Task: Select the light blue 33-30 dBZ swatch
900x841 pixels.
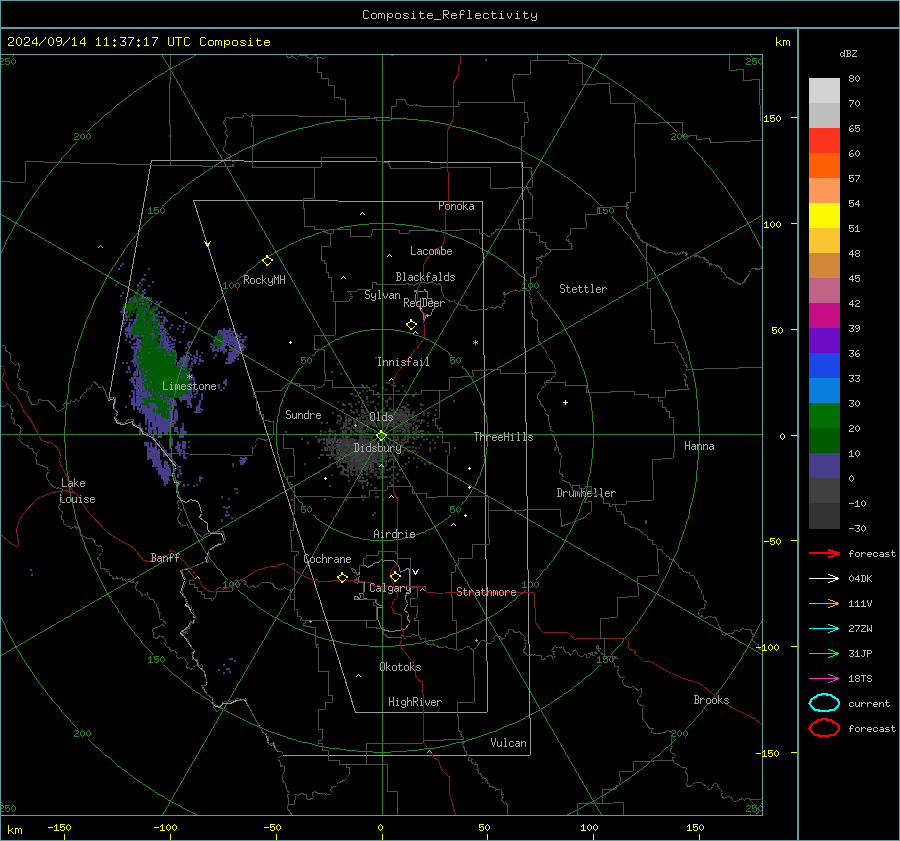Action: tap(824, 391)
